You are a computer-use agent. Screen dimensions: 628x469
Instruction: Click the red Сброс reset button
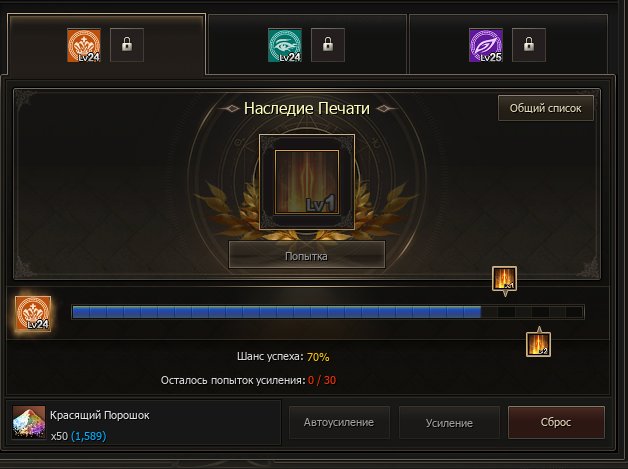tap(556, 423)
